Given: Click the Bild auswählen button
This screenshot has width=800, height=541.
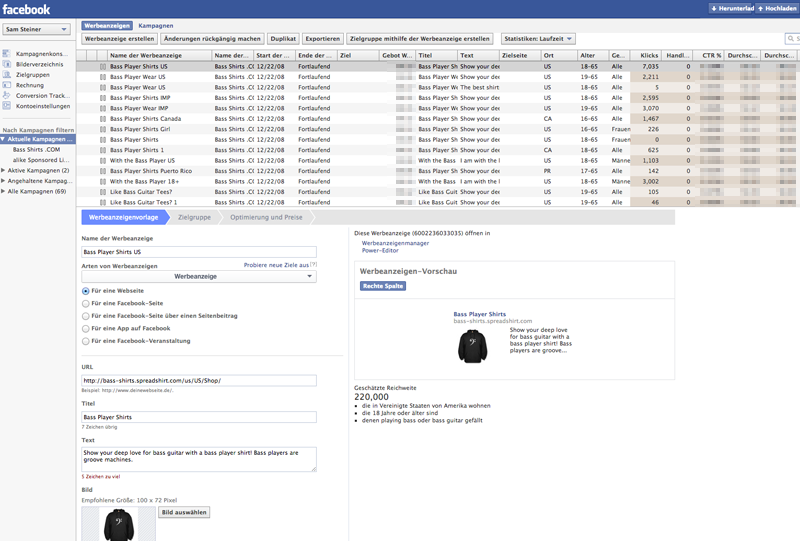Looking at the screenshot, I should point(184,512).
